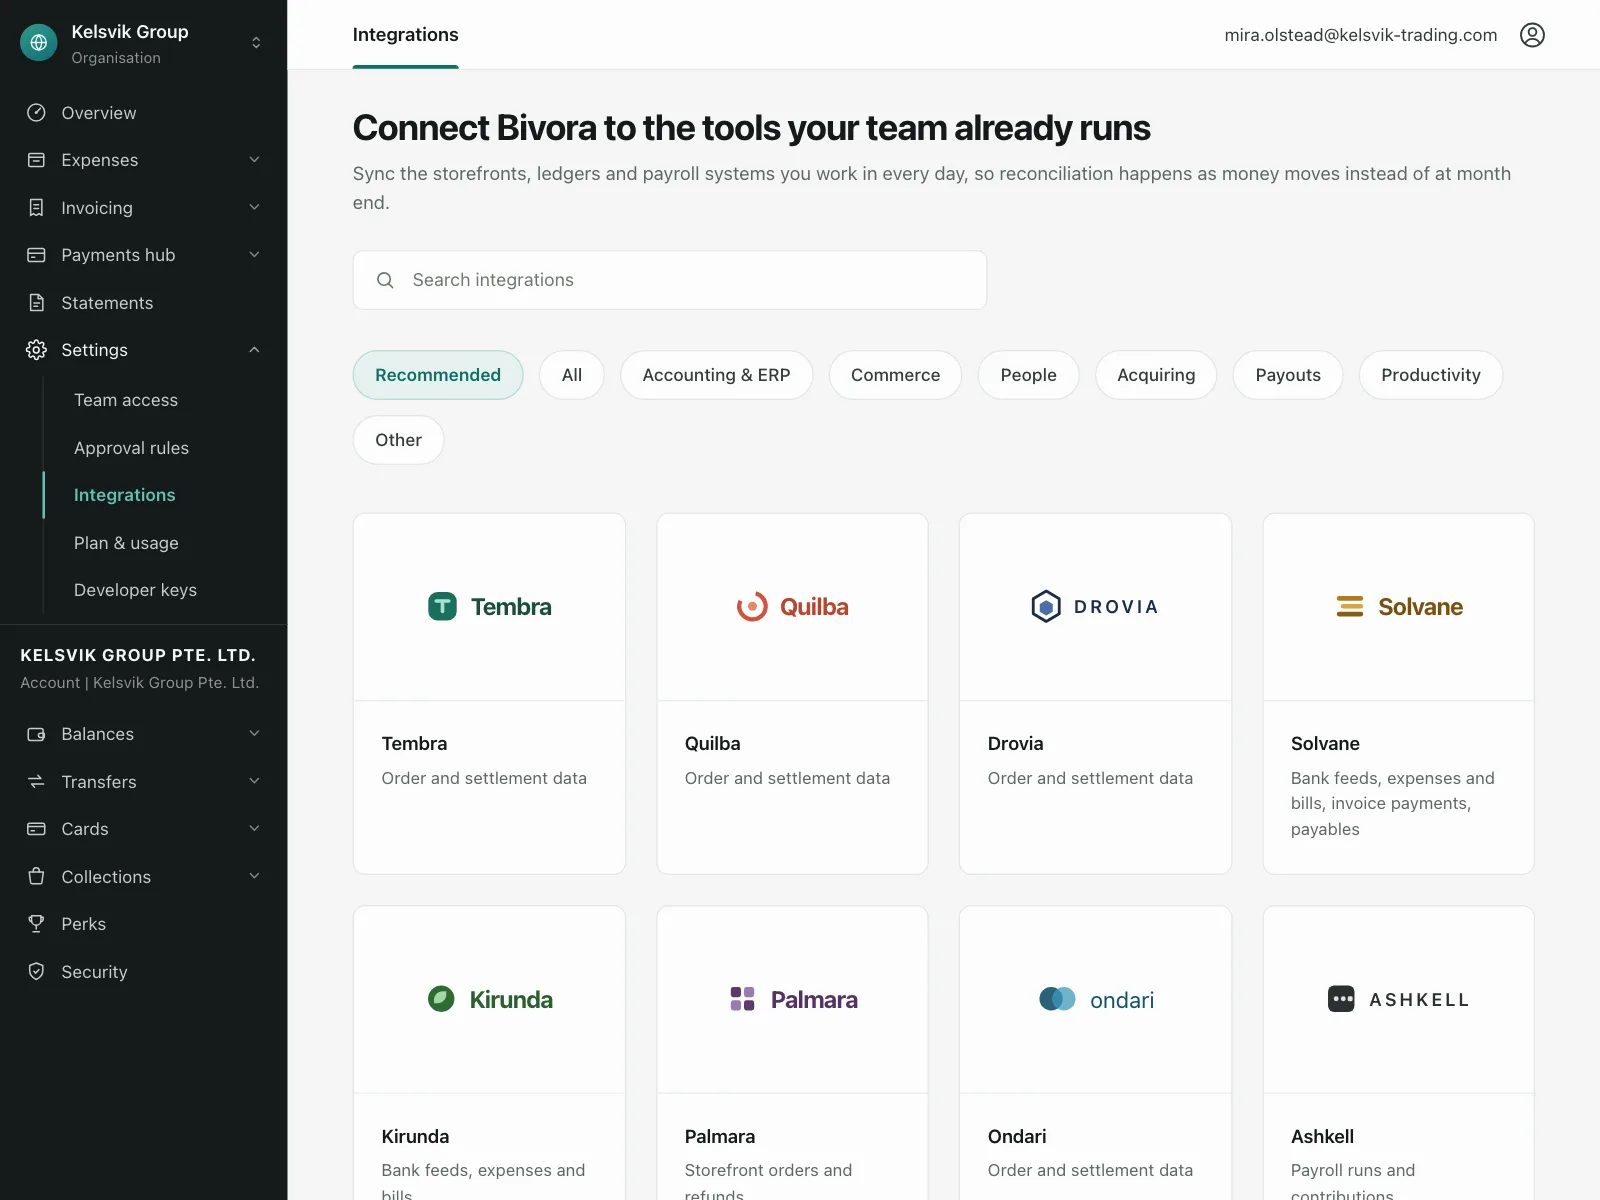Viewport: 1600px width, 1200px height.
Task: Click the 'Kirunda' card title text
Action: [415, 1137]
